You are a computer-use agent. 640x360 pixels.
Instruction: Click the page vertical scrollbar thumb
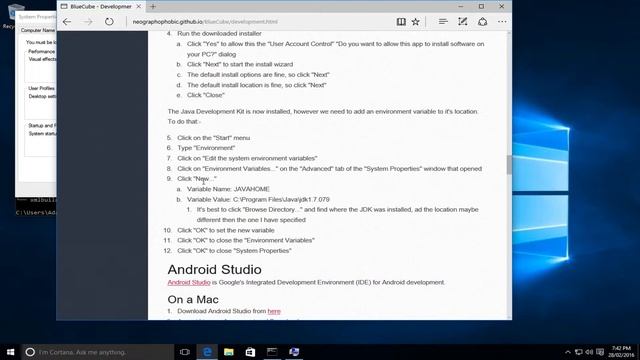[509, 165]
